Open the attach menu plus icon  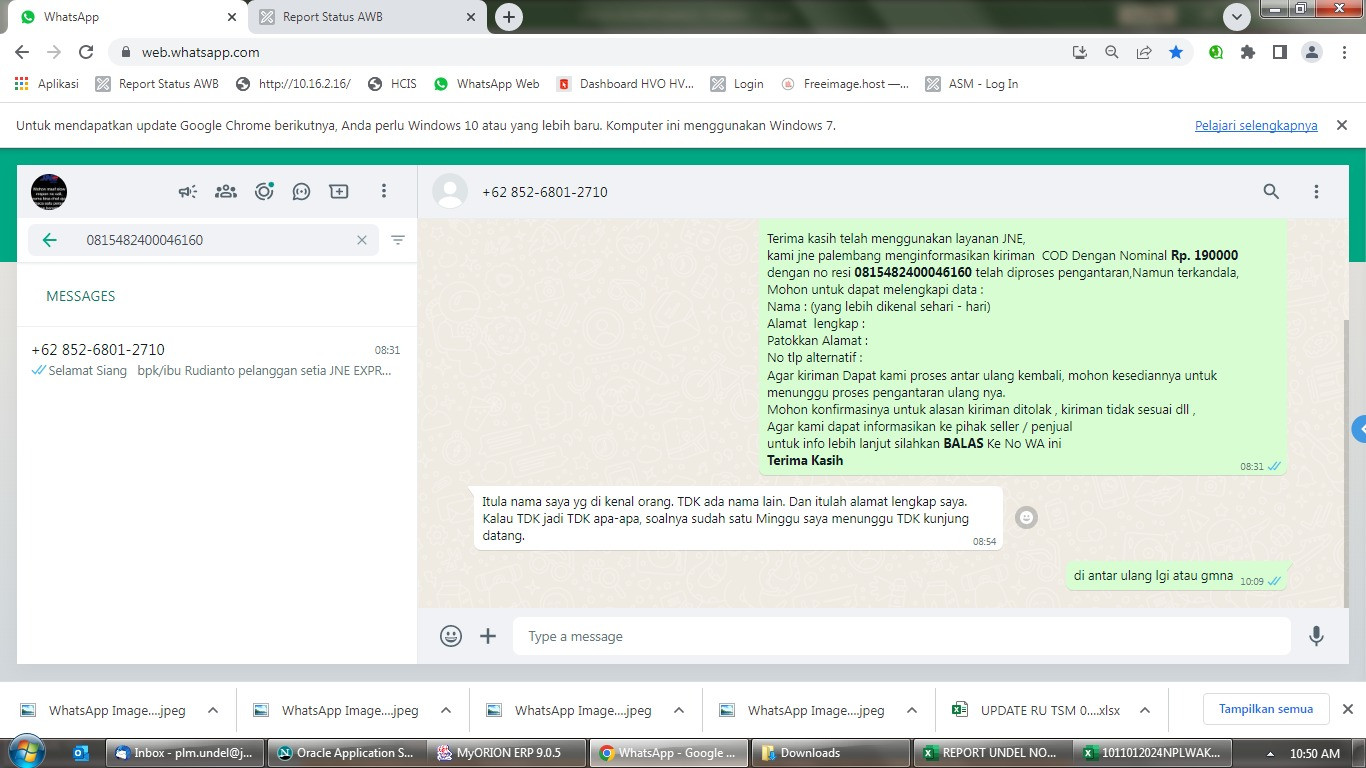(488, 636)
